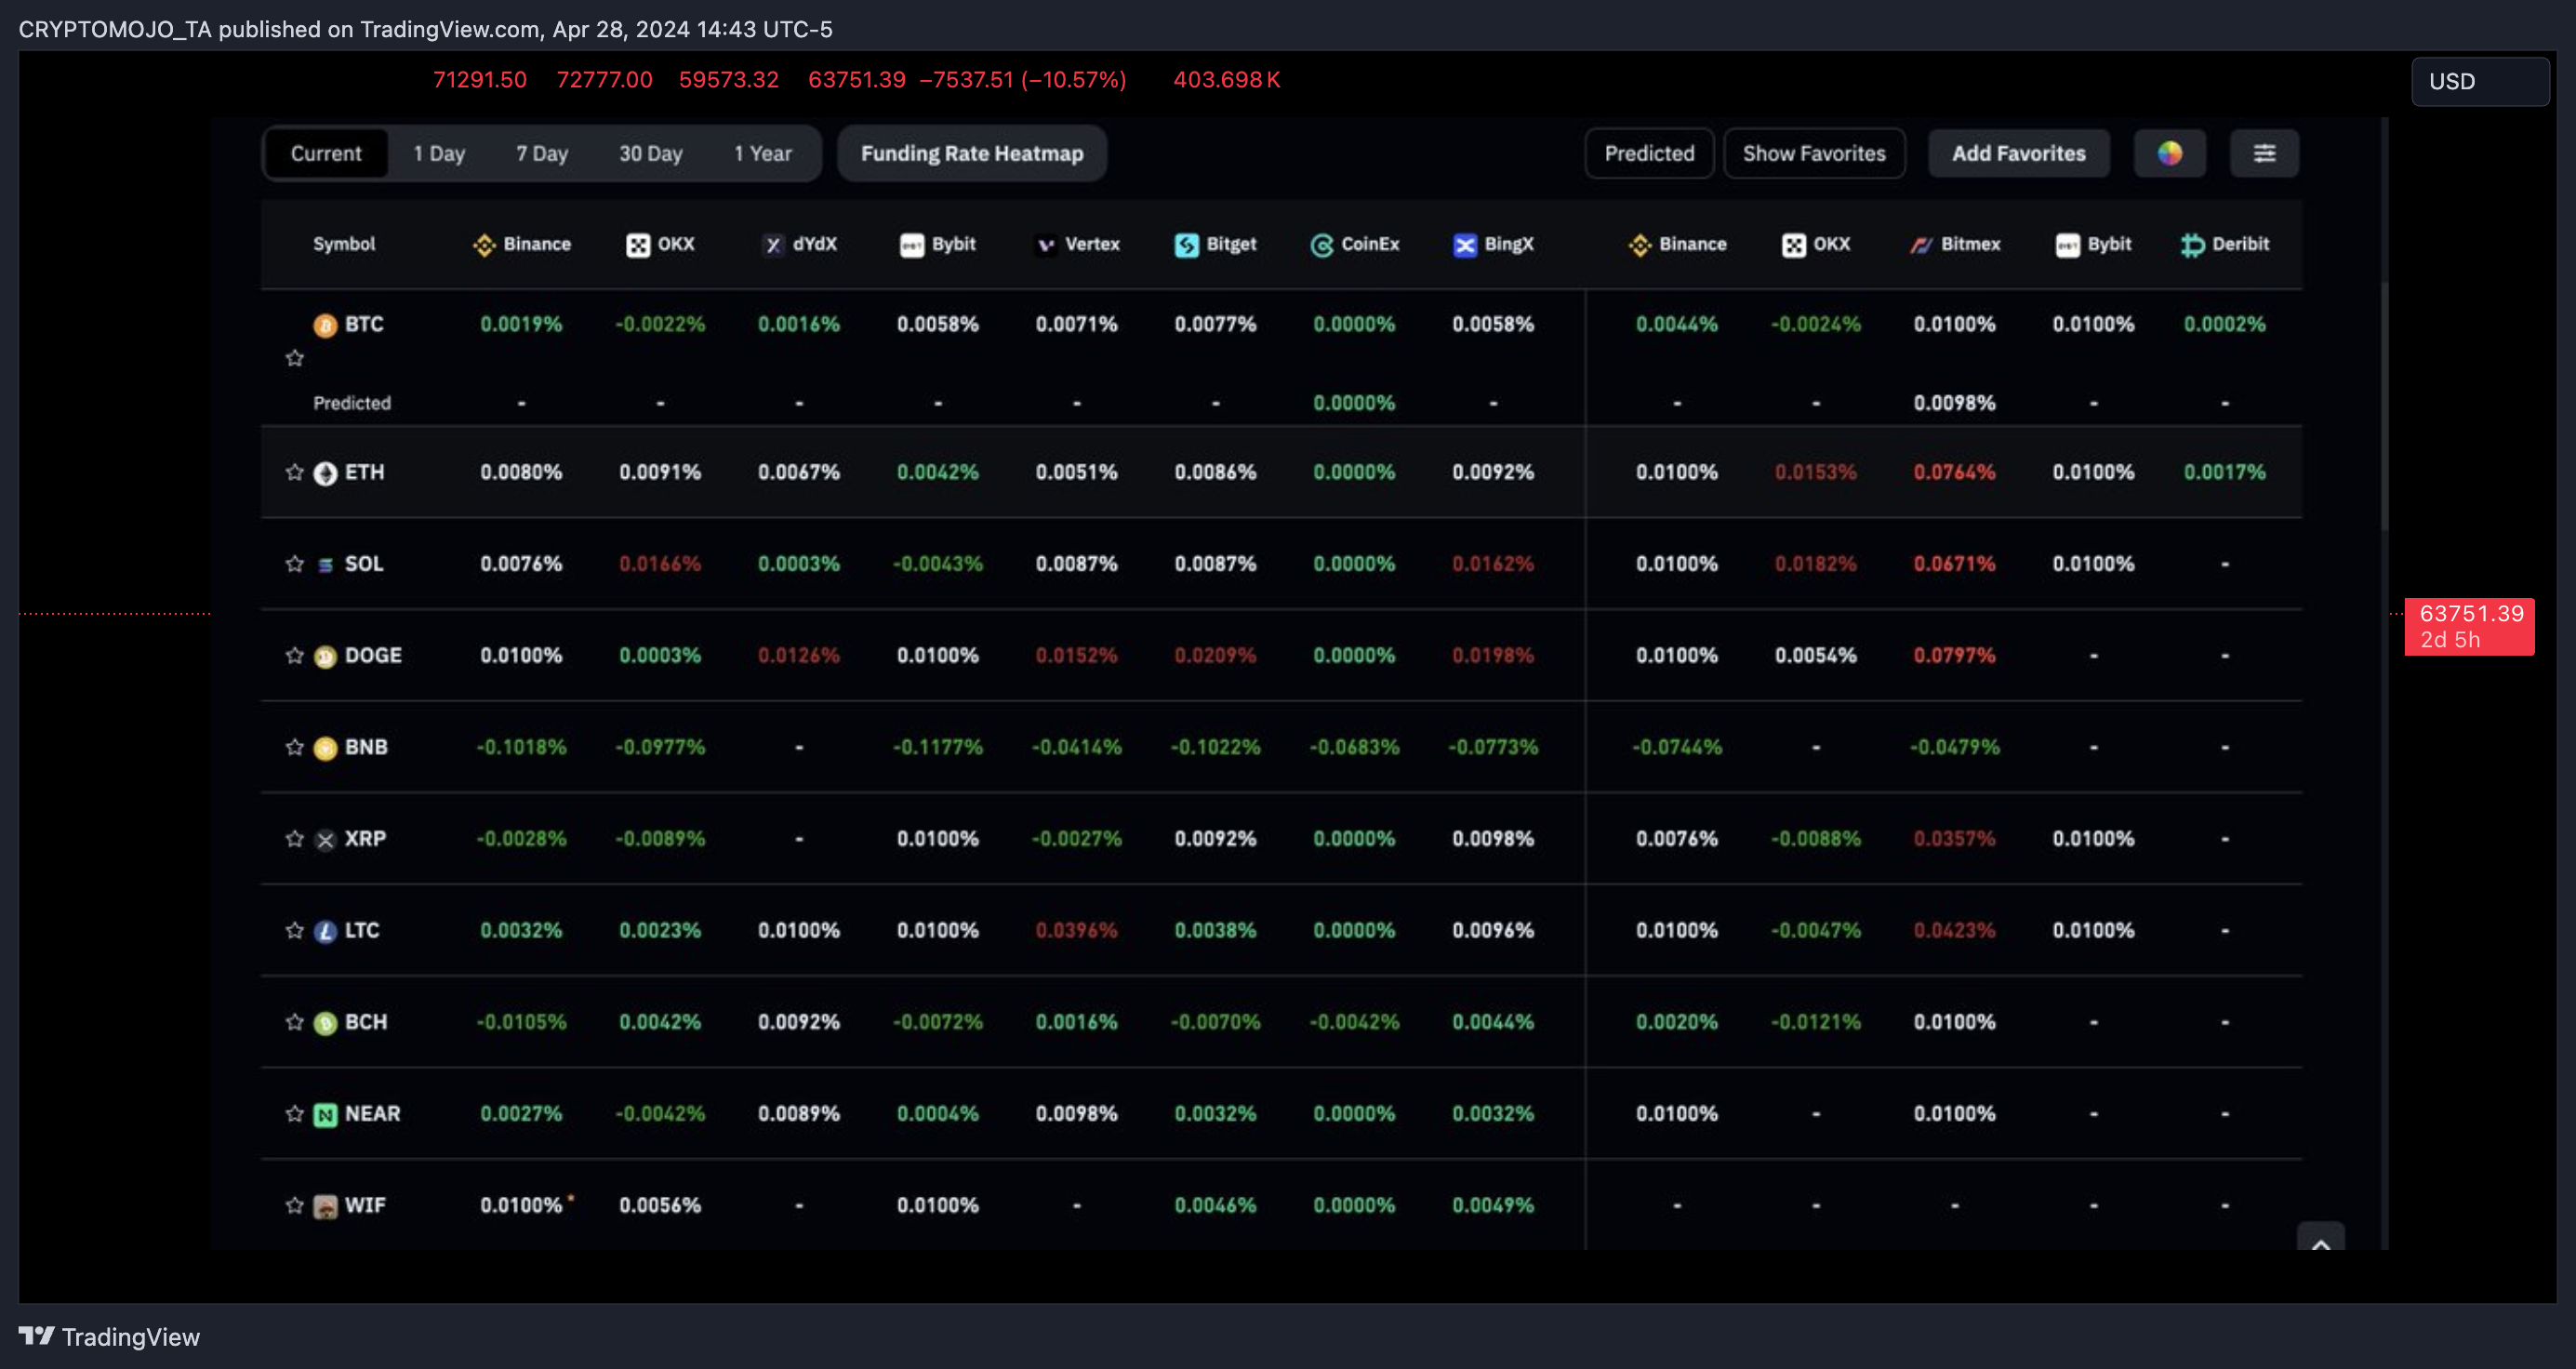Click the TradingView logo link

tap(109, 1336)
